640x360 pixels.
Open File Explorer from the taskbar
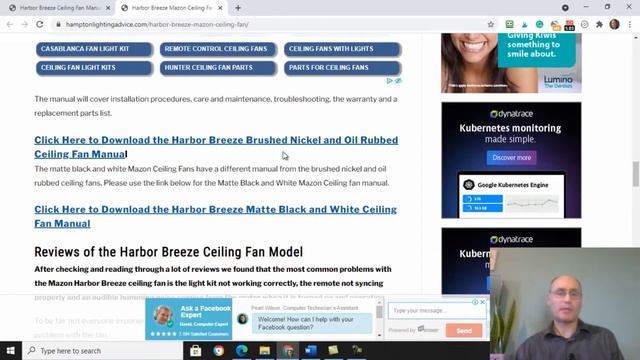pos(264,351)
